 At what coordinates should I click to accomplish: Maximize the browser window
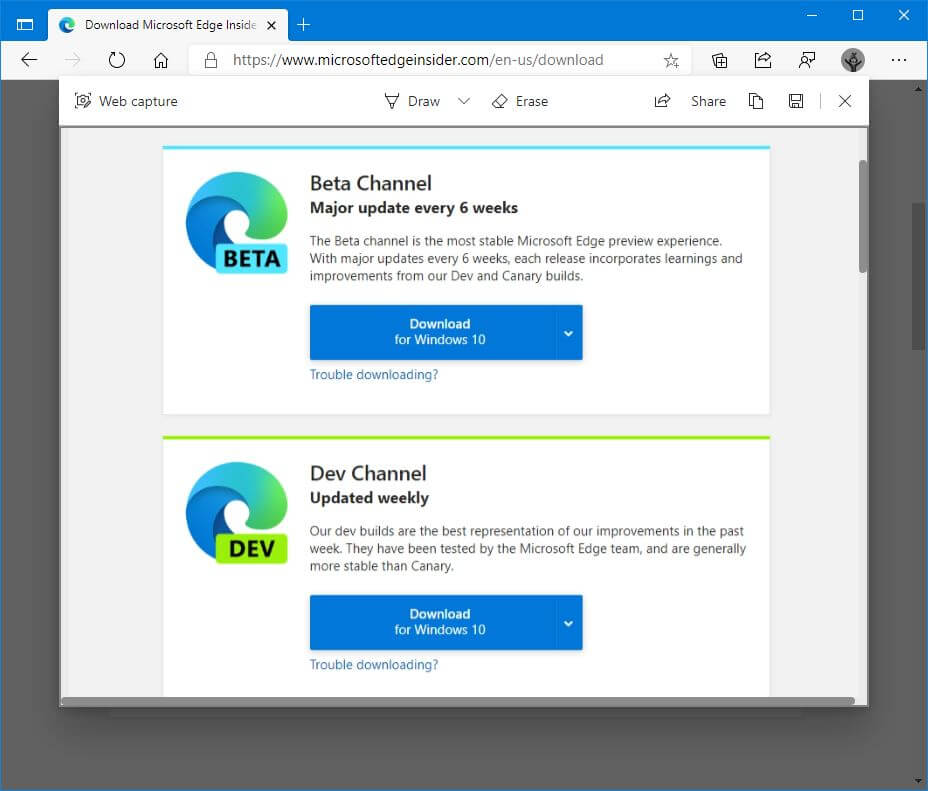point(858,15)
